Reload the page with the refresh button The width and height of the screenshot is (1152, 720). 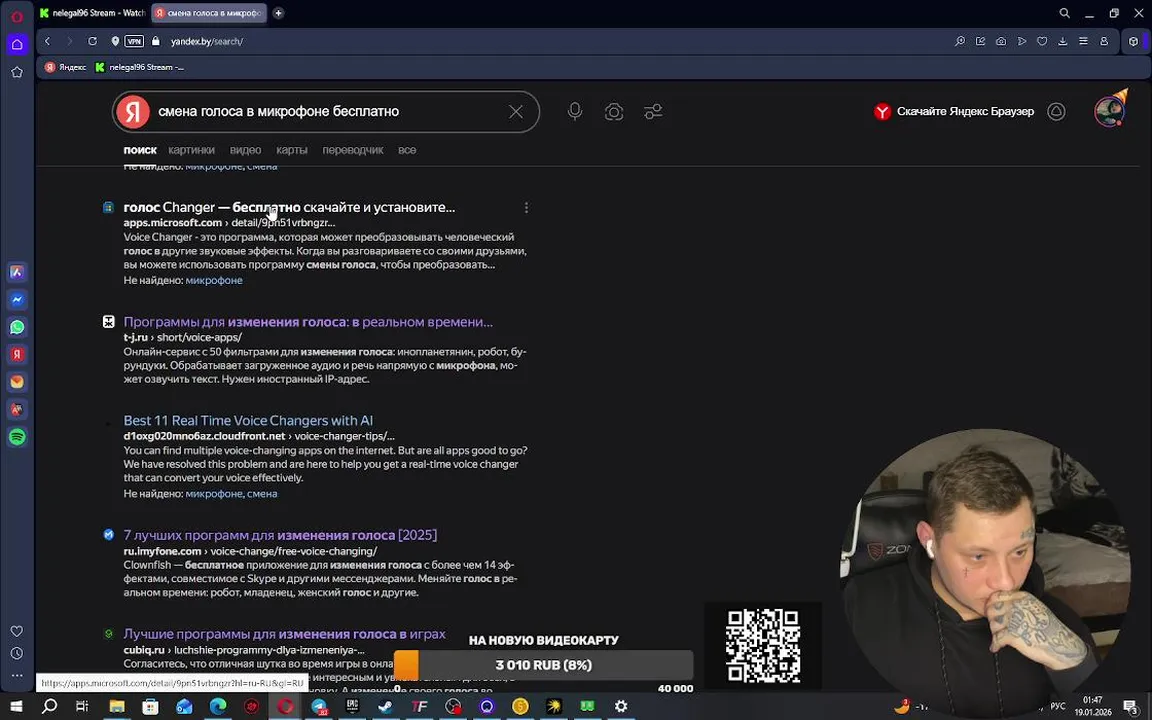click(93, 41)
